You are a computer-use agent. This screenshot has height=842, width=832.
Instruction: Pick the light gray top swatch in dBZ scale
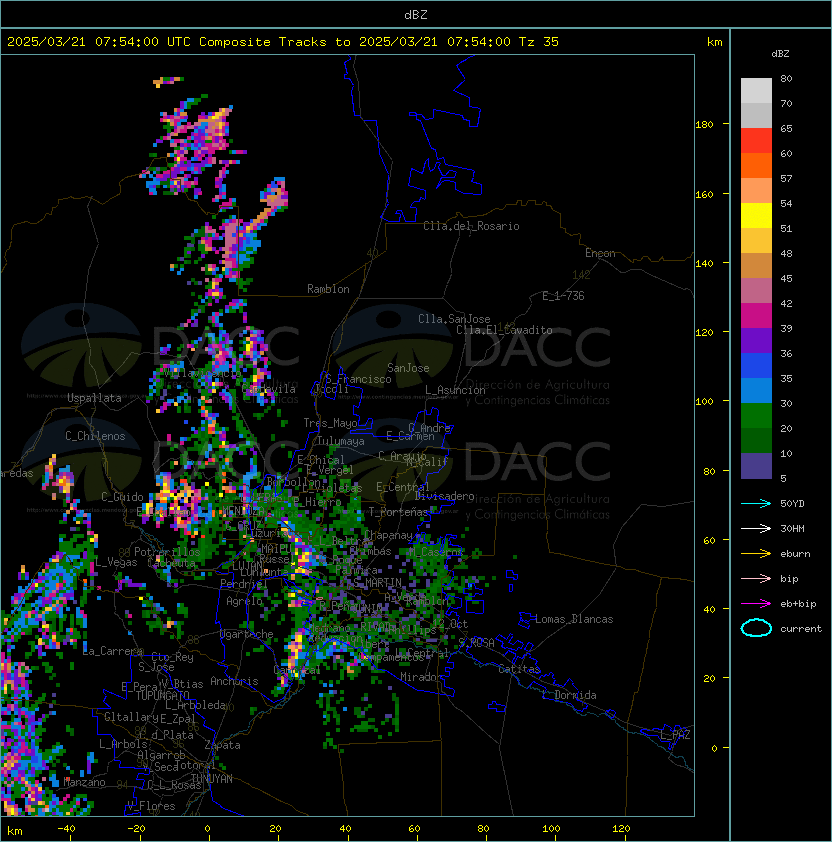pyautogui.click(x=756, y=91)
